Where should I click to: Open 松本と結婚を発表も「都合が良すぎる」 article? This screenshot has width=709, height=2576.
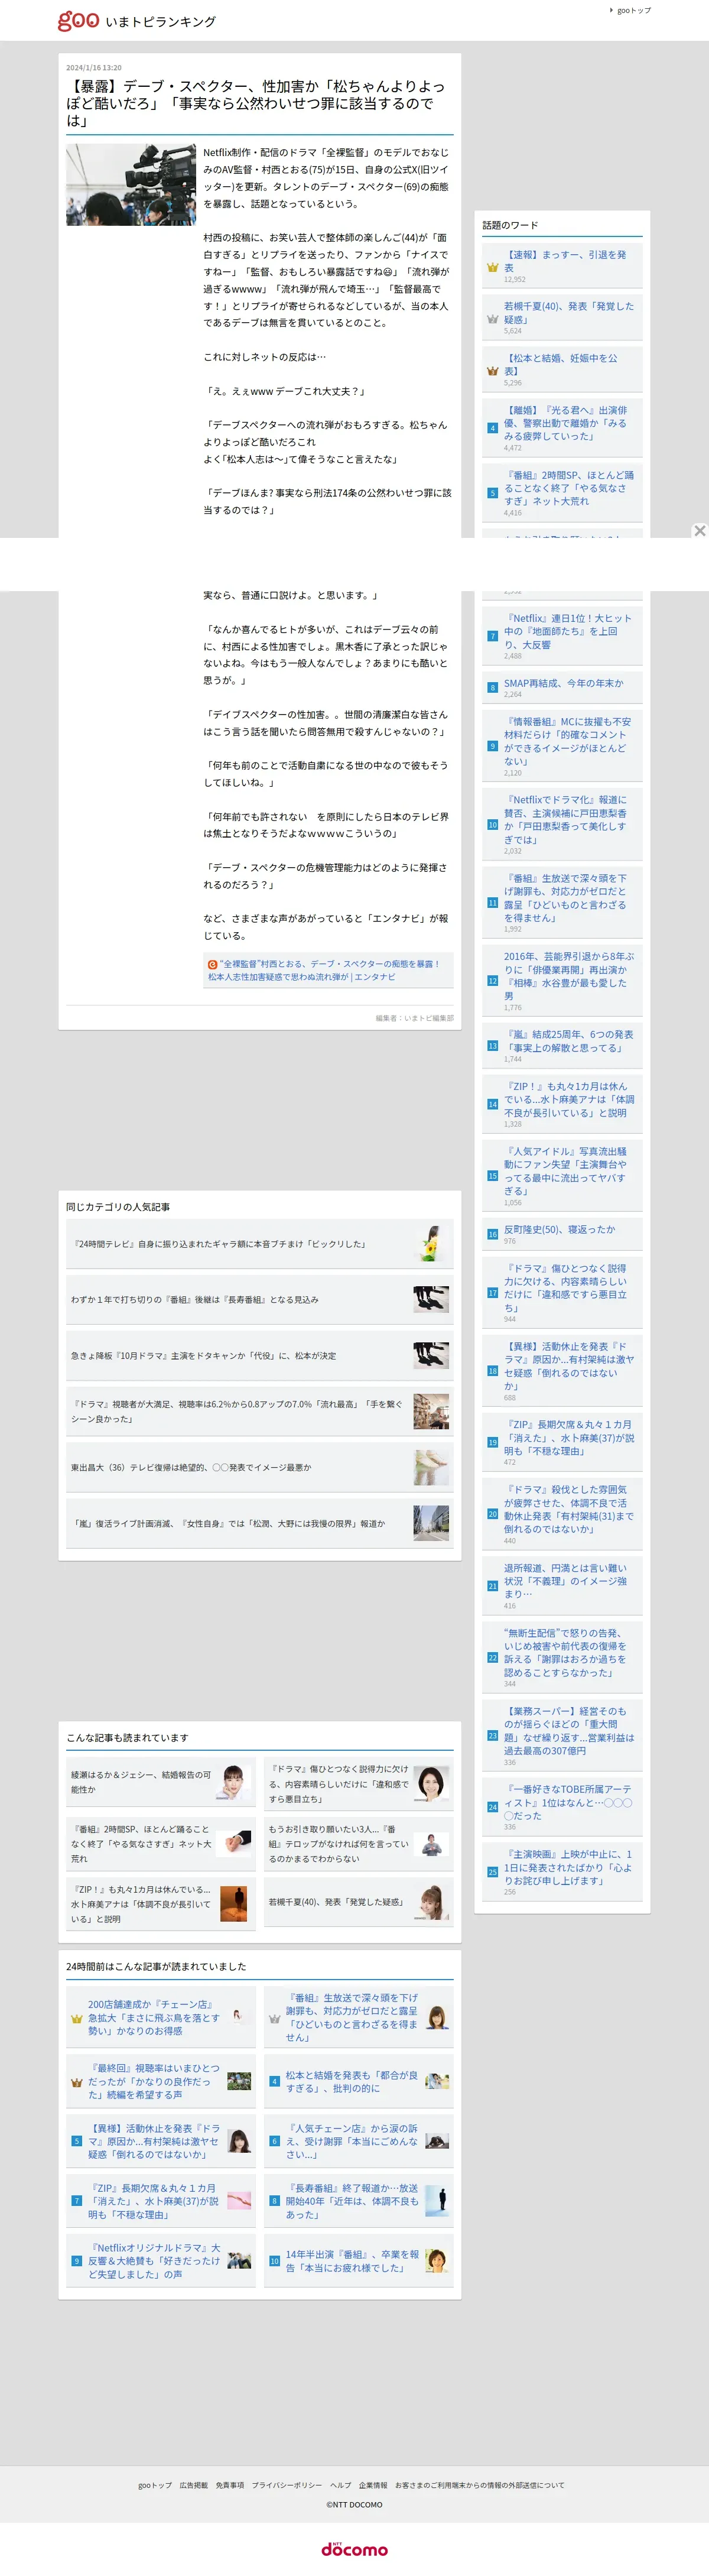pos(359,2081)
